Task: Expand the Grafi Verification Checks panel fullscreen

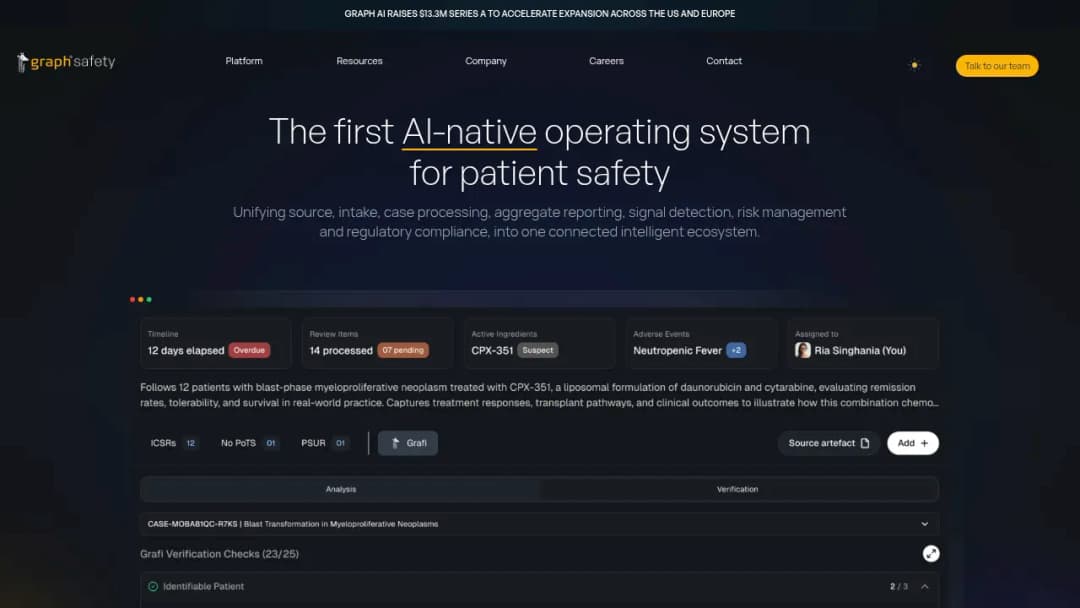Action: tap(931, 554)
